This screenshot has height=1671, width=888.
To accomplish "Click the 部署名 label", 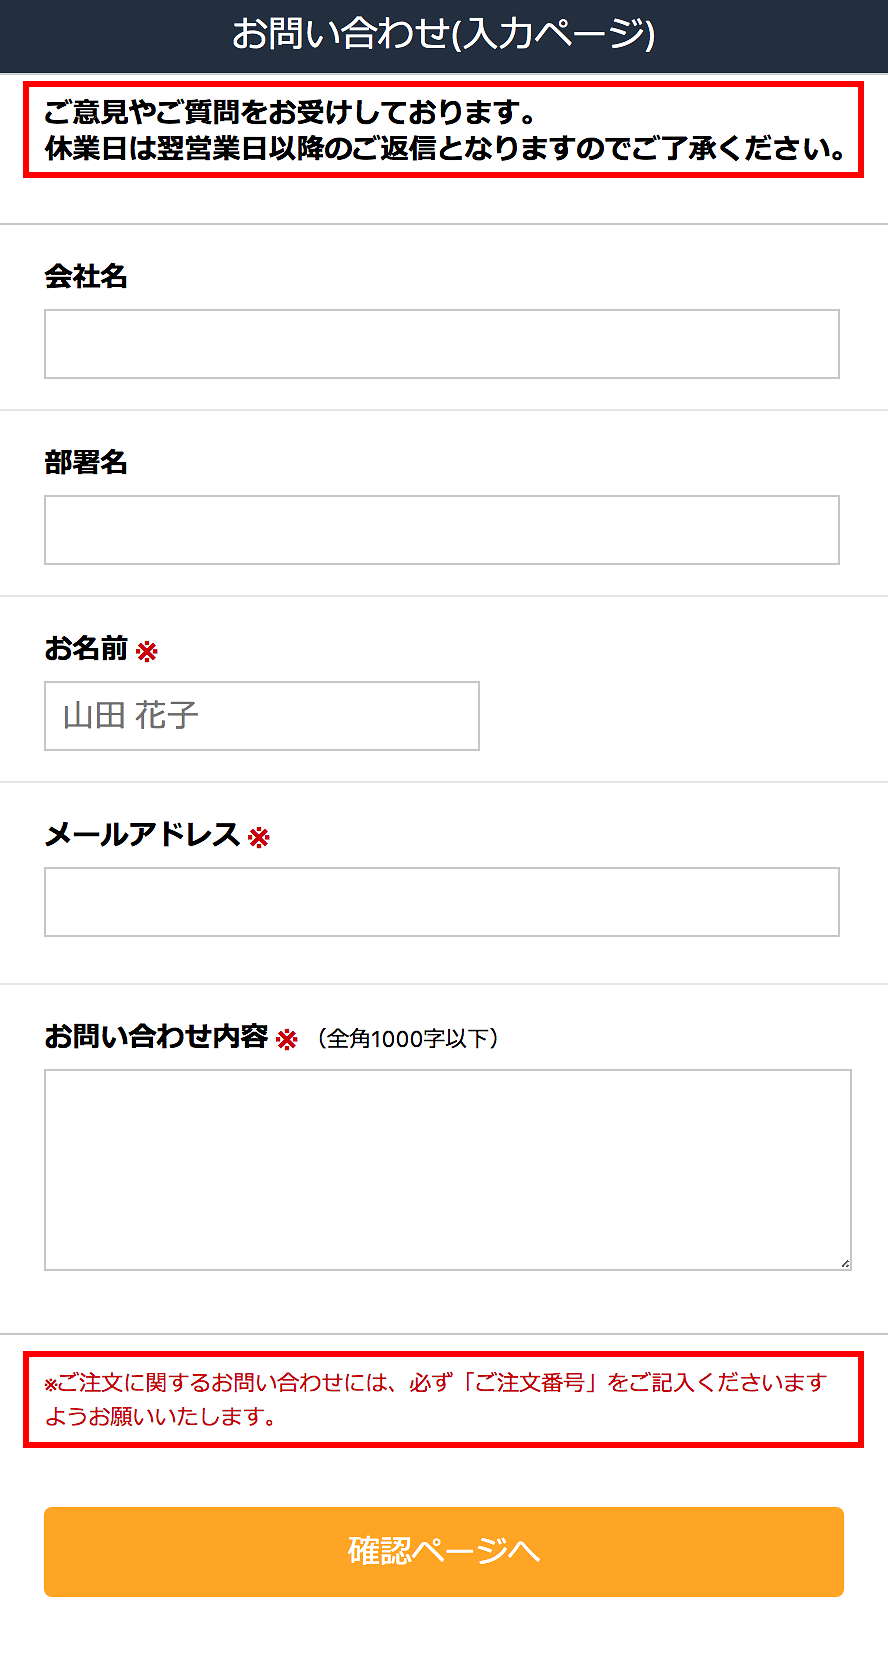I will [x=86, y=462].
